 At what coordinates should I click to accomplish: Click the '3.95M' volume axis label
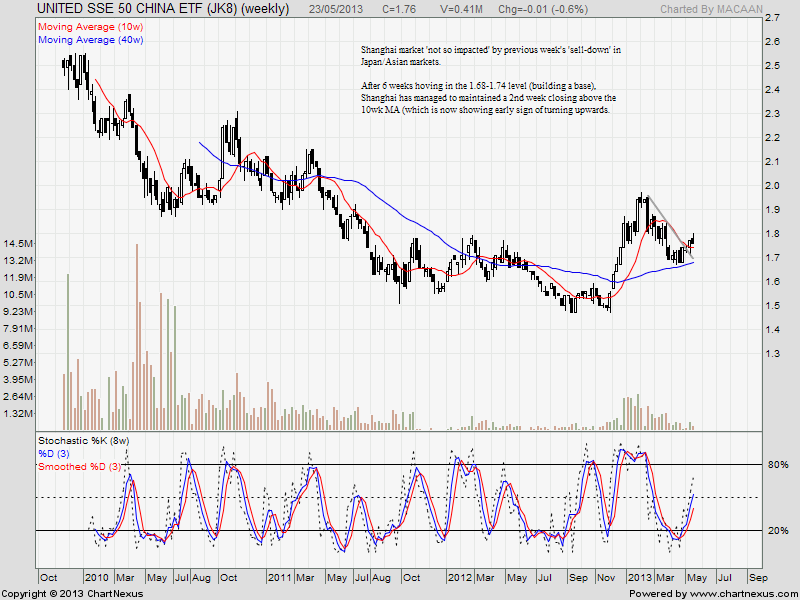pos(20,379)
